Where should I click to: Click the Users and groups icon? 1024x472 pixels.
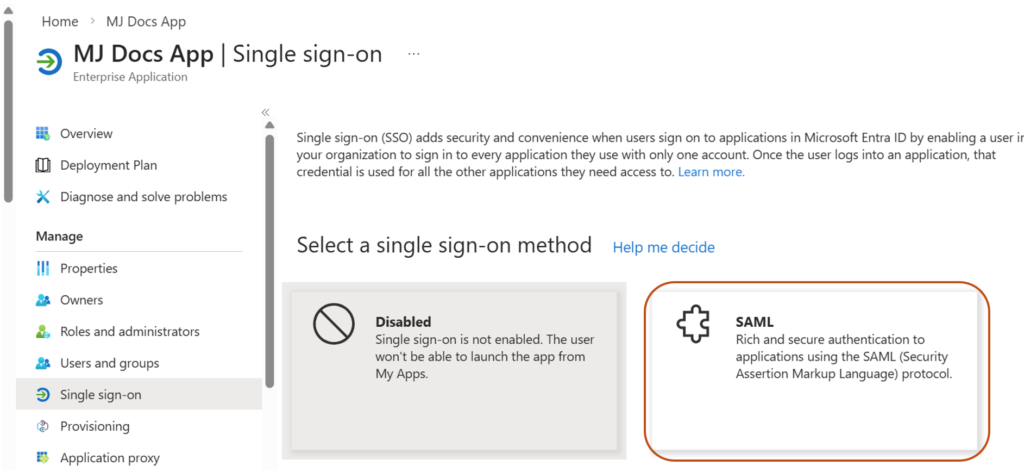pos(43,363)
